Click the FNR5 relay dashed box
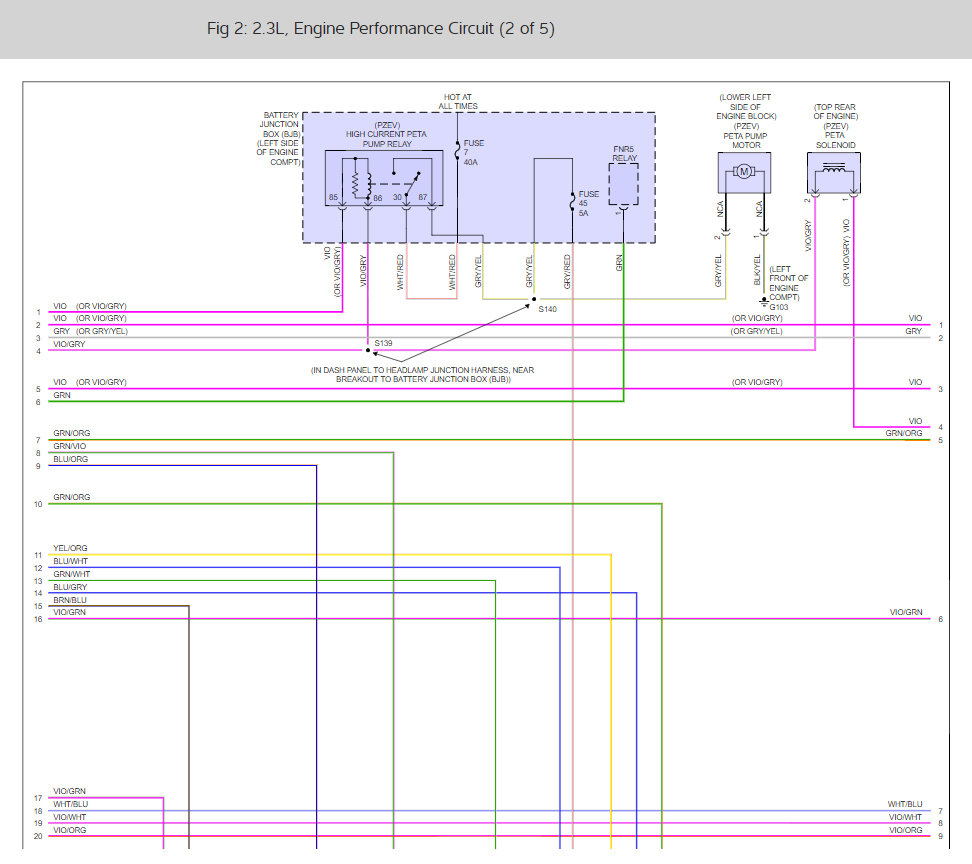This screenshot has width=972, height=864. [x=624, y=184]
